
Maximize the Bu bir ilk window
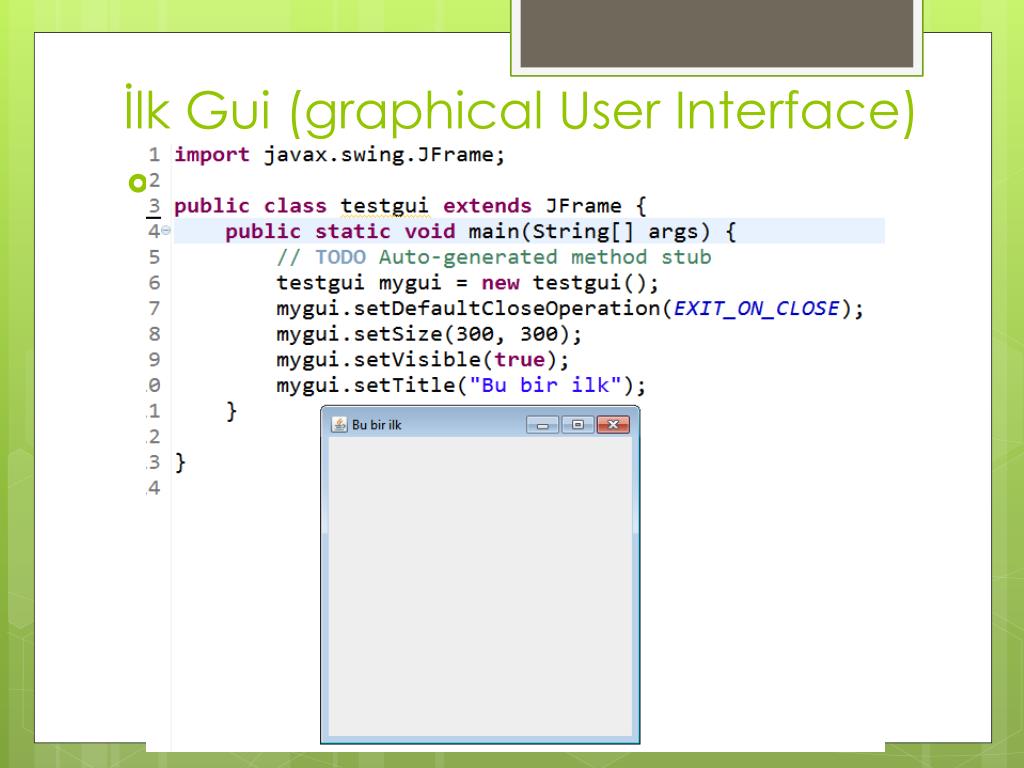click(578, 425)
